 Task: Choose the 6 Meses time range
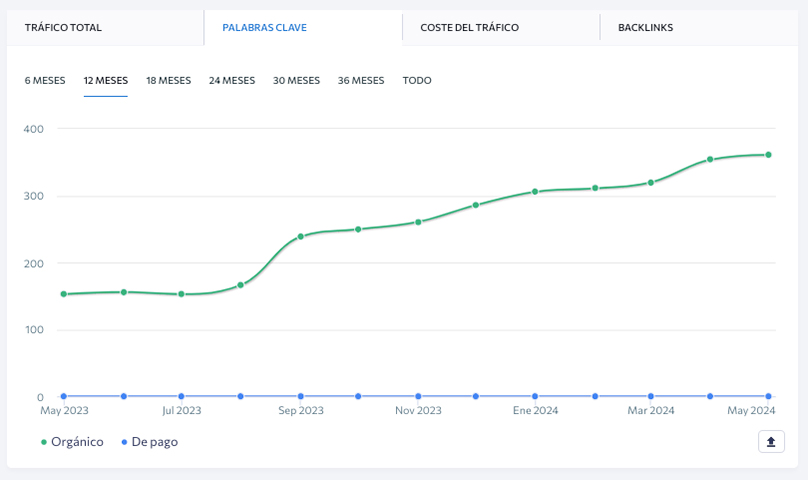click(45, 80)
